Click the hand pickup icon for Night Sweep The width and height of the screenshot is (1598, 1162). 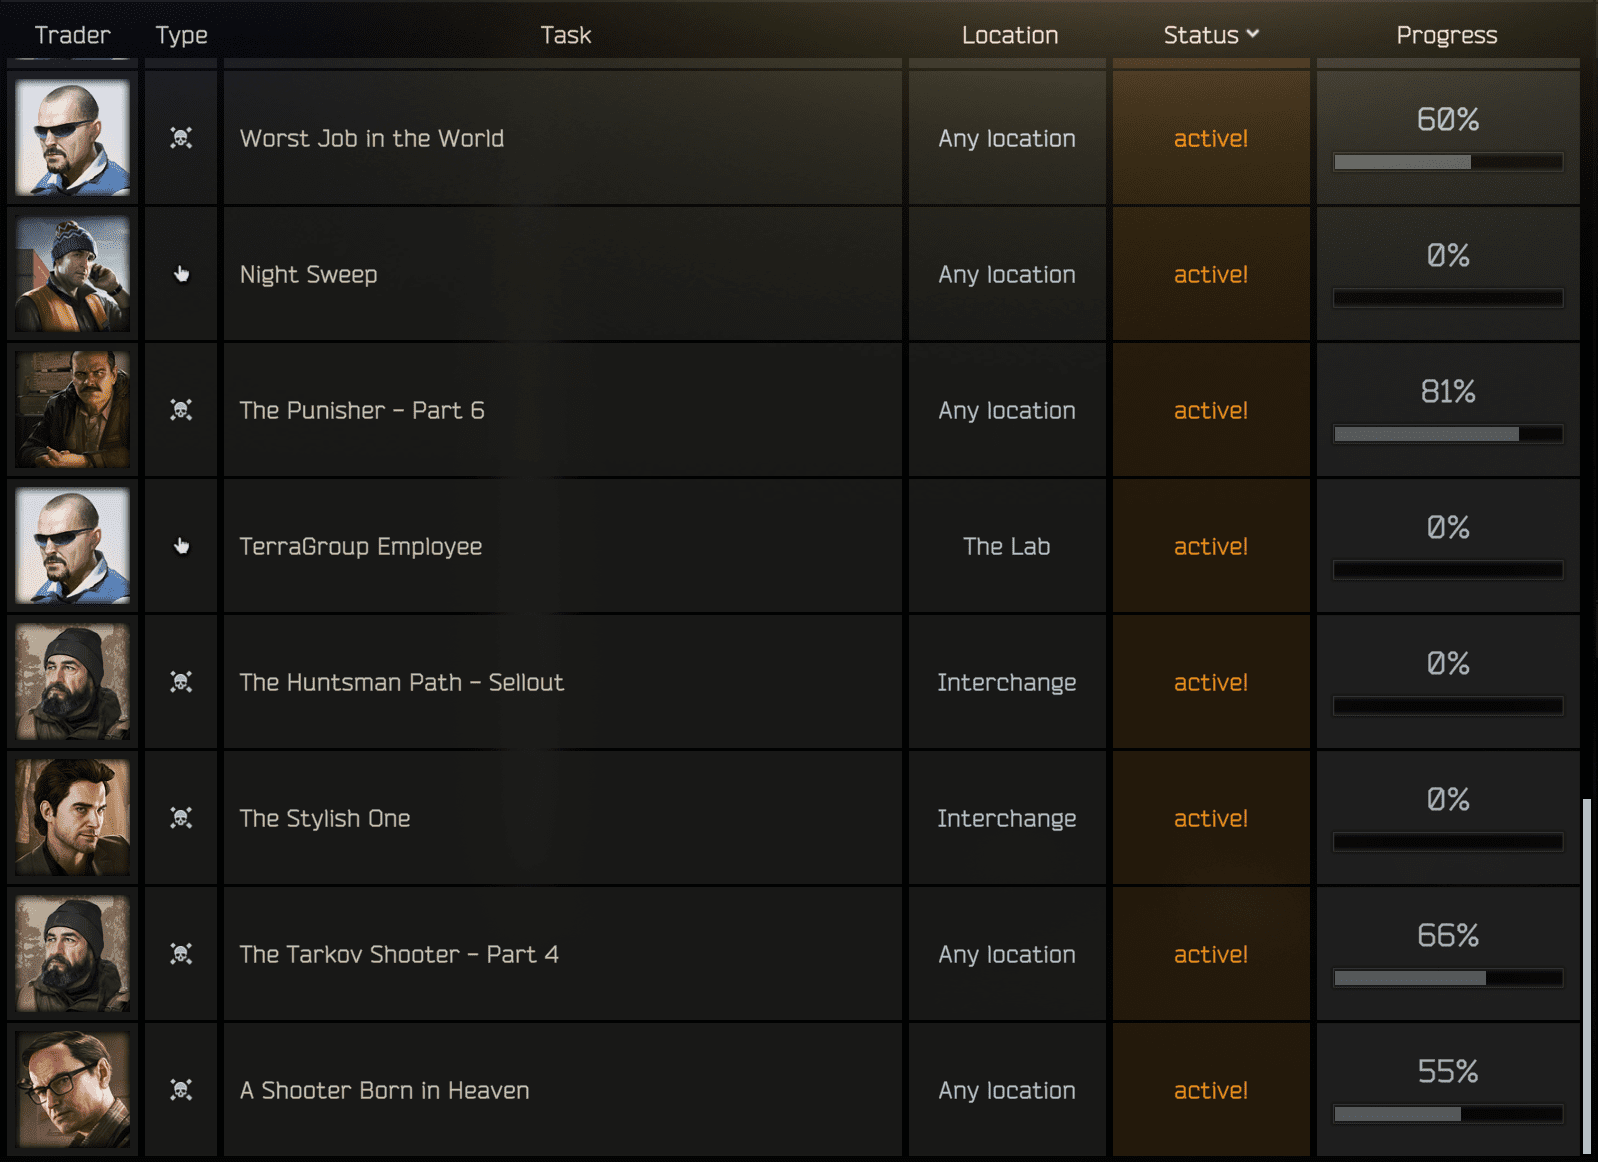181,274
